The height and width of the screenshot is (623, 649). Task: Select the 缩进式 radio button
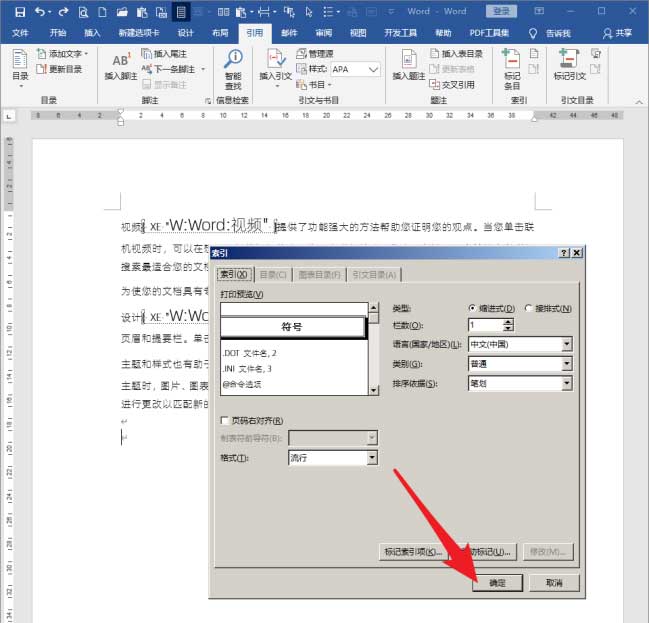coord(473,308)
